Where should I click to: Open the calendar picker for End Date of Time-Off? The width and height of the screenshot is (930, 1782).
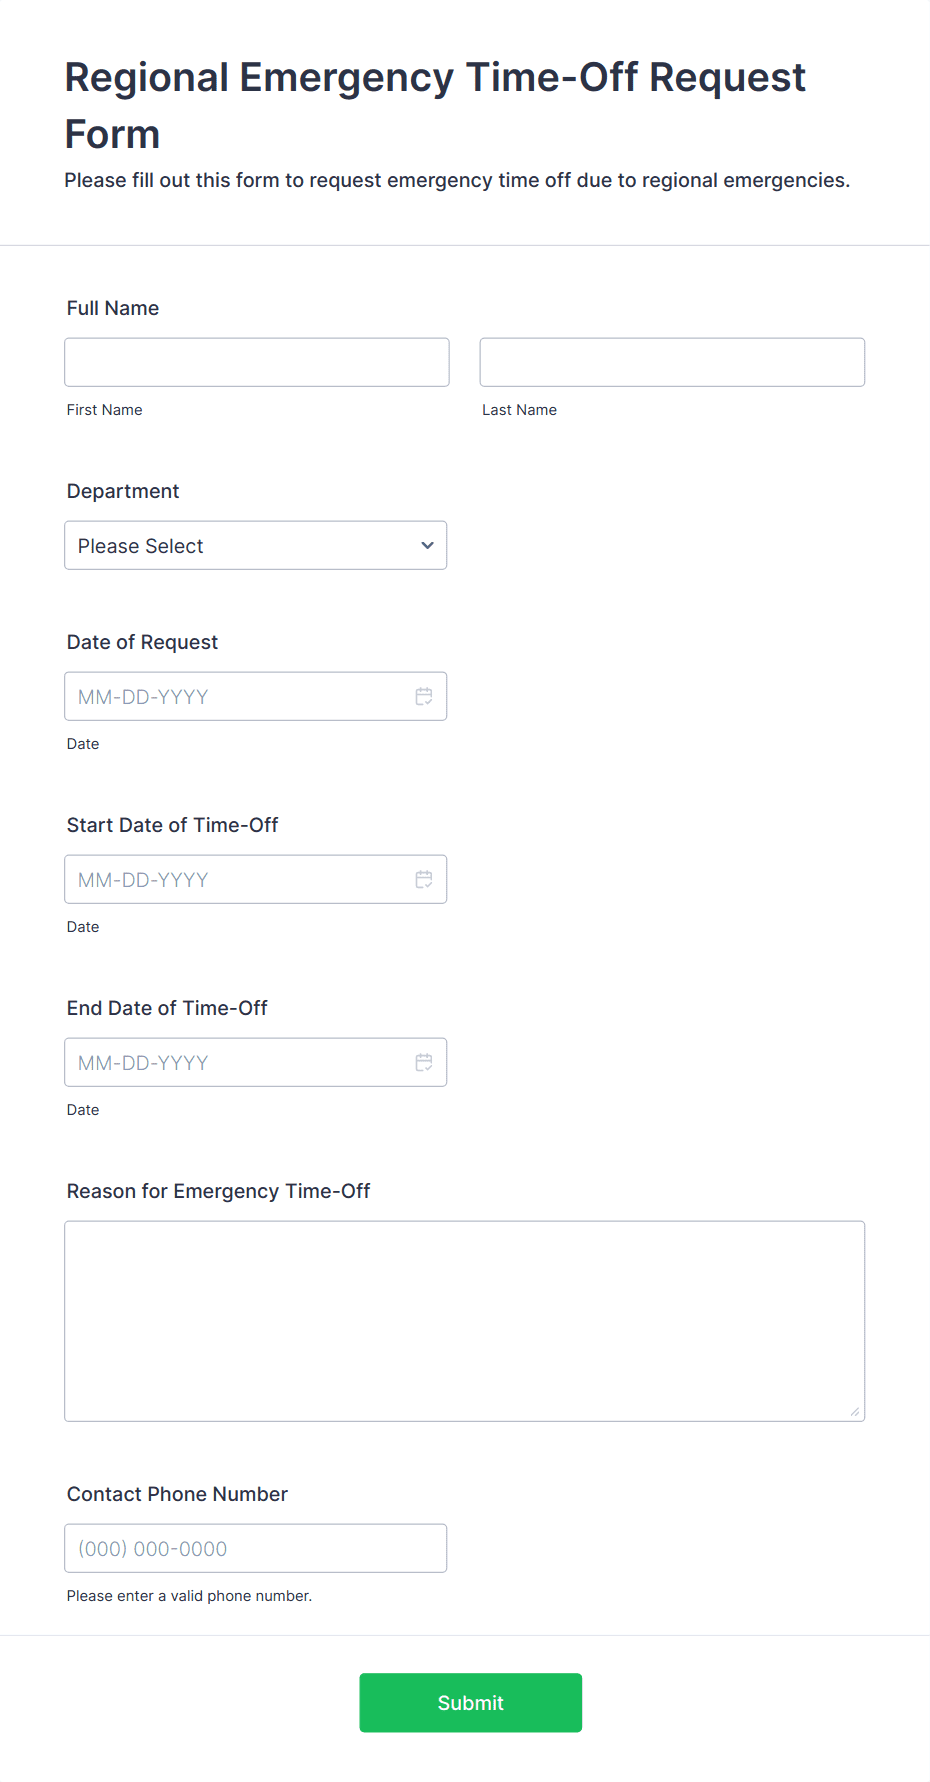[x=424, y=1062]
